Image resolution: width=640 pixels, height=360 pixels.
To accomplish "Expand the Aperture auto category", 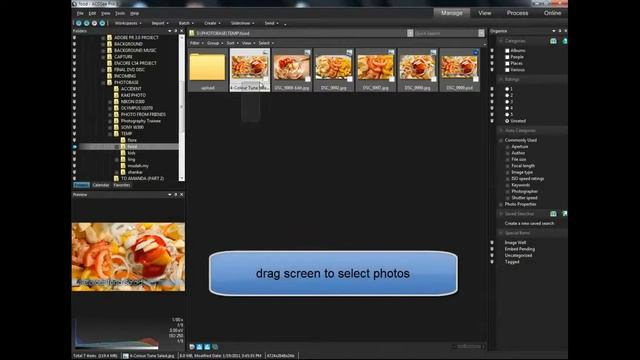I will [508, 147].
